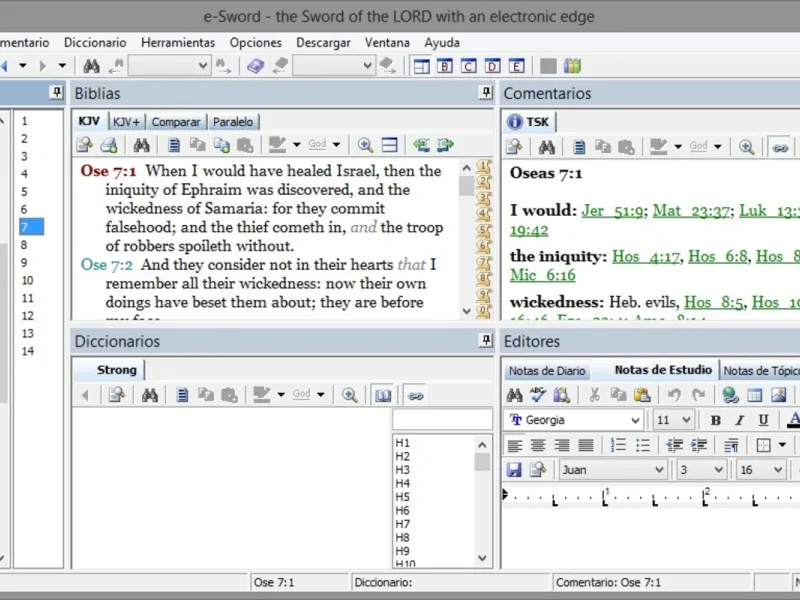Click the binoculars search icon in main toolbar
This screenshot has width=800, height=600.
[x=91, y=66]
